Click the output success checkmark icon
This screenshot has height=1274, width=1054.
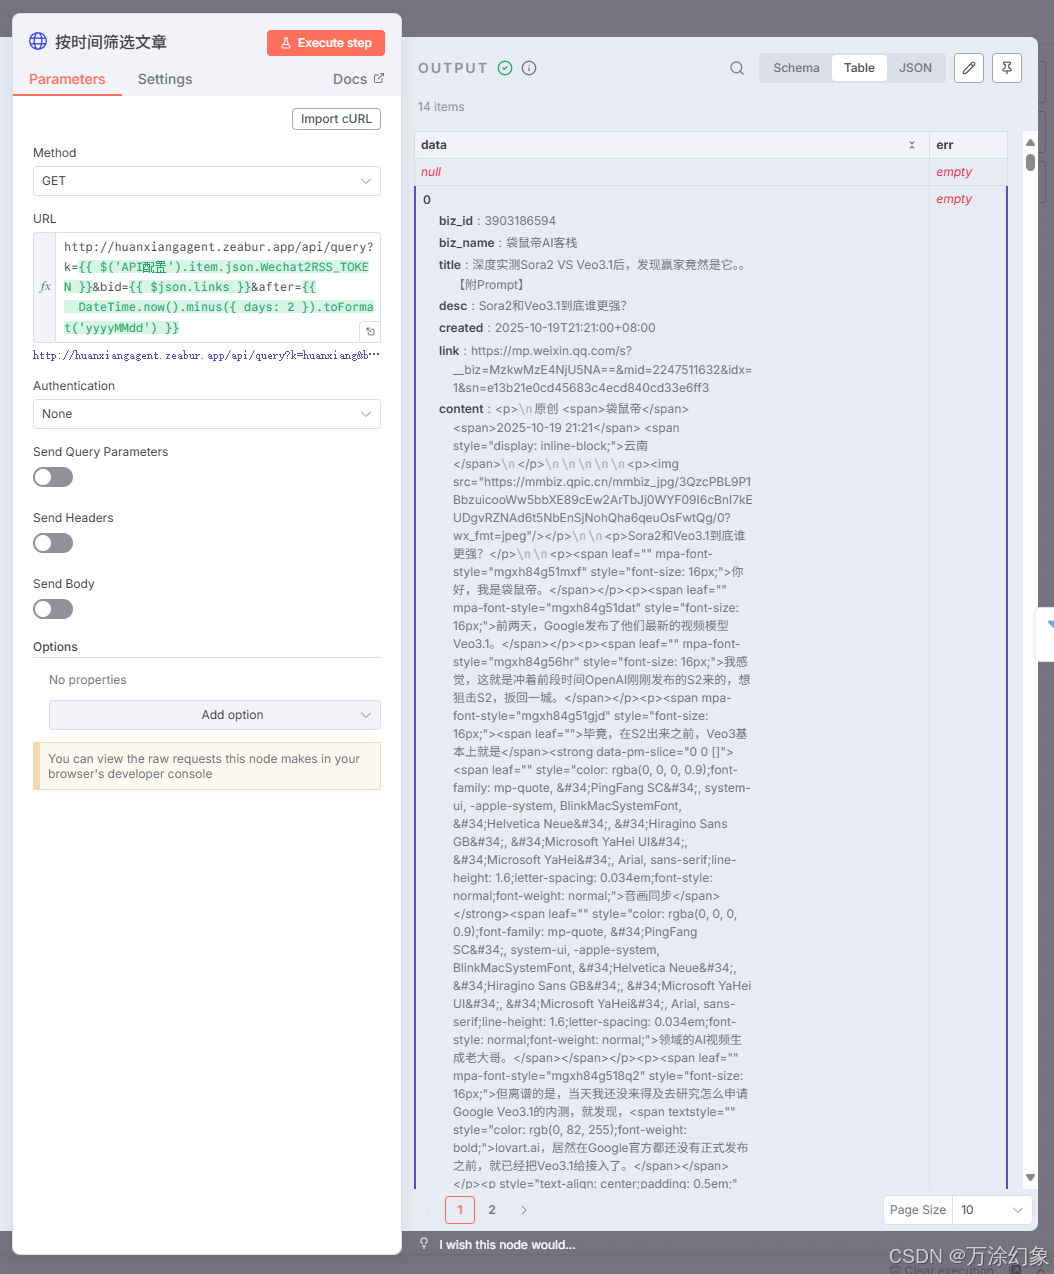tap(505, 68)
